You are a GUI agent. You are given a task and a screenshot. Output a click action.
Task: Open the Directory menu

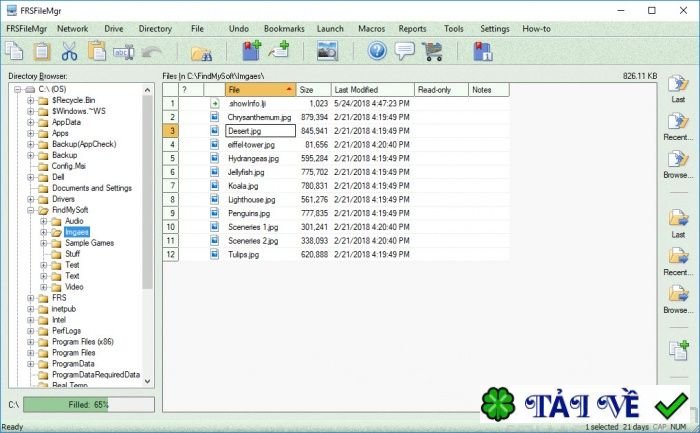pos(155,29)
